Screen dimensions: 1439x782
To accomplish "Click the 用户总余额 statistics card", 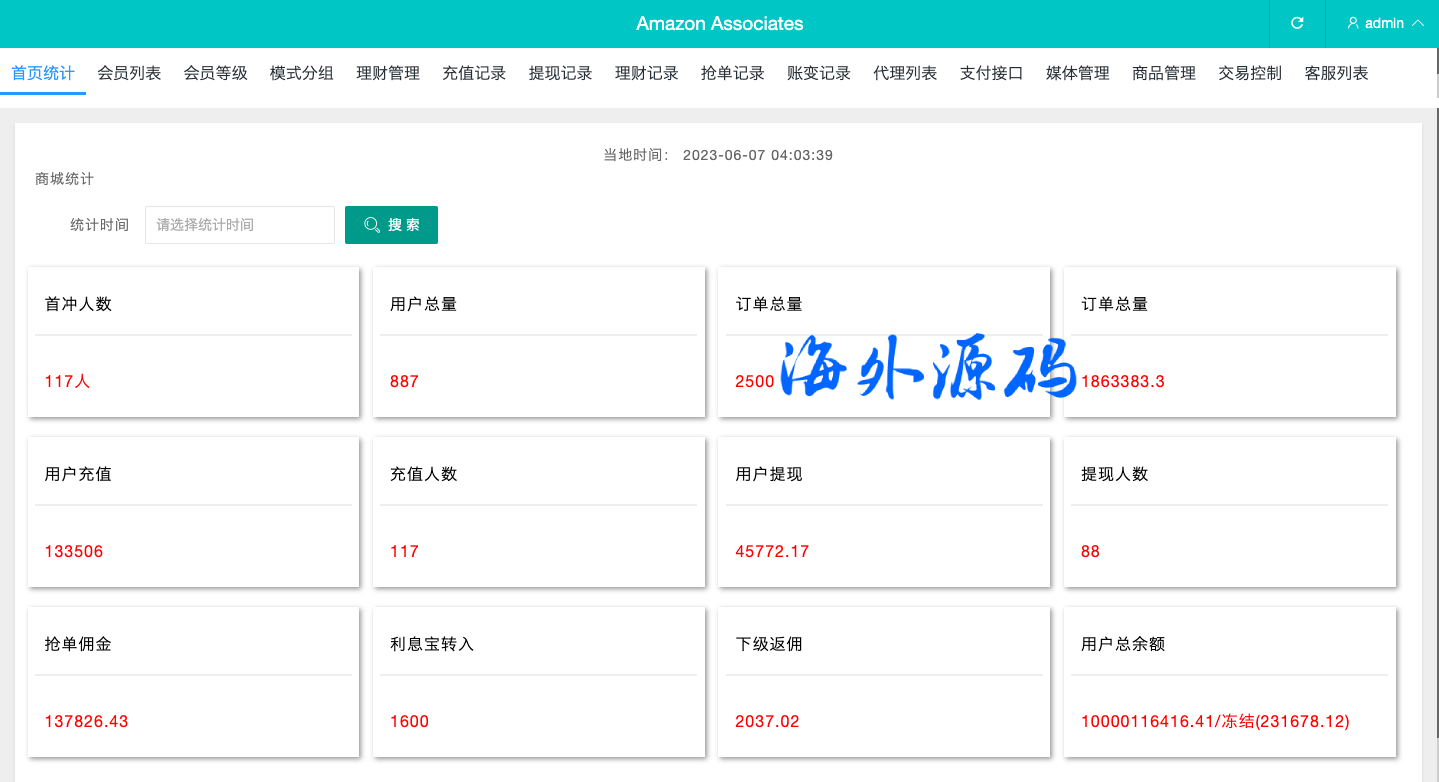I will (1229, 682).
